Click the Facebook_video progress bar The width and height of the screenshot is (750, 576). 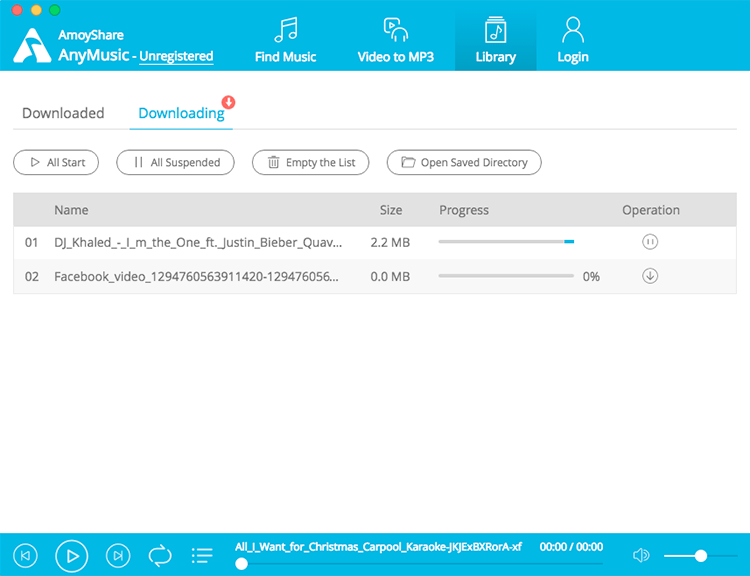tap(506, 276)
